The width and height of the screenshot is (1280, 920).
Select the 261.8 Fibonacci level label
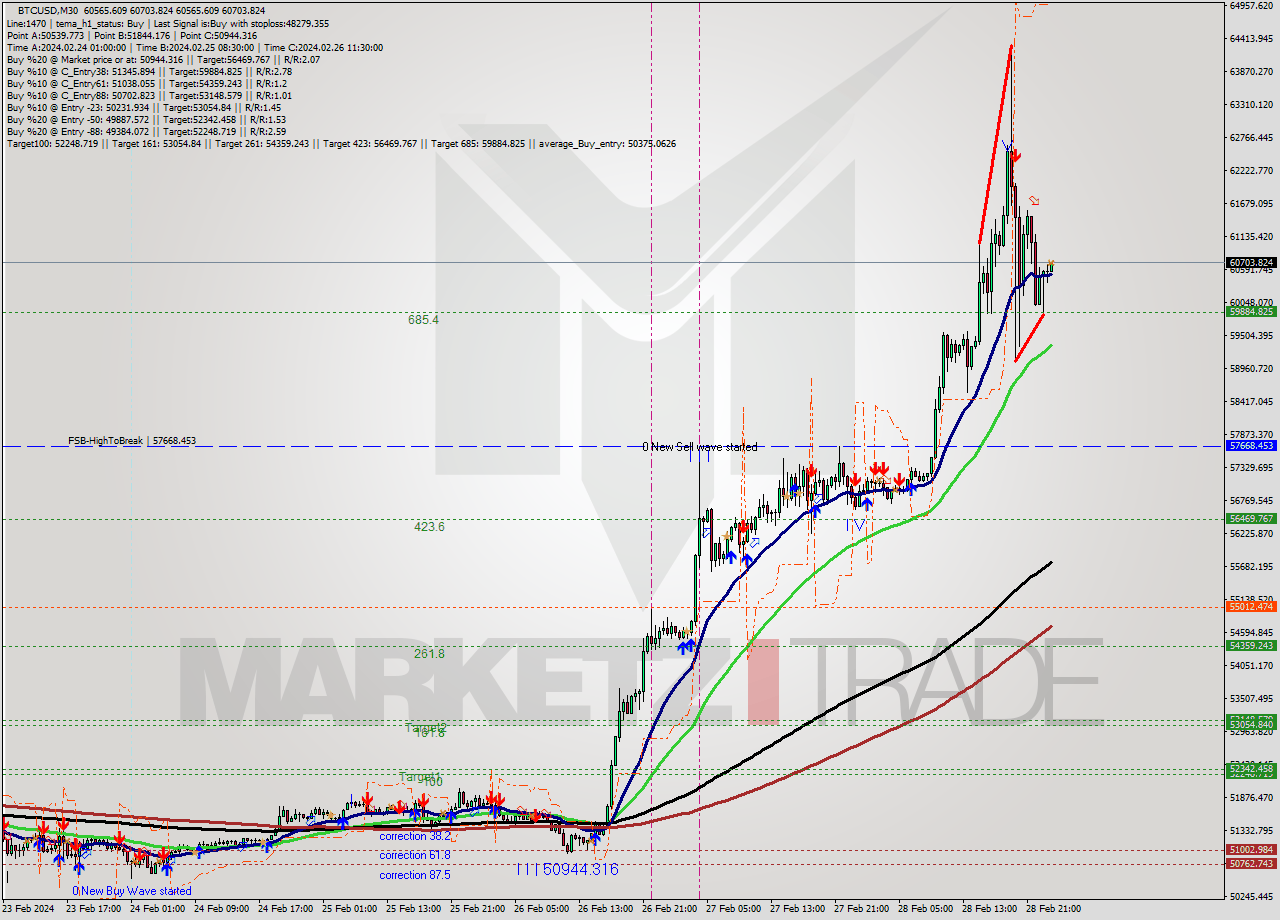[x=429, y=653]
